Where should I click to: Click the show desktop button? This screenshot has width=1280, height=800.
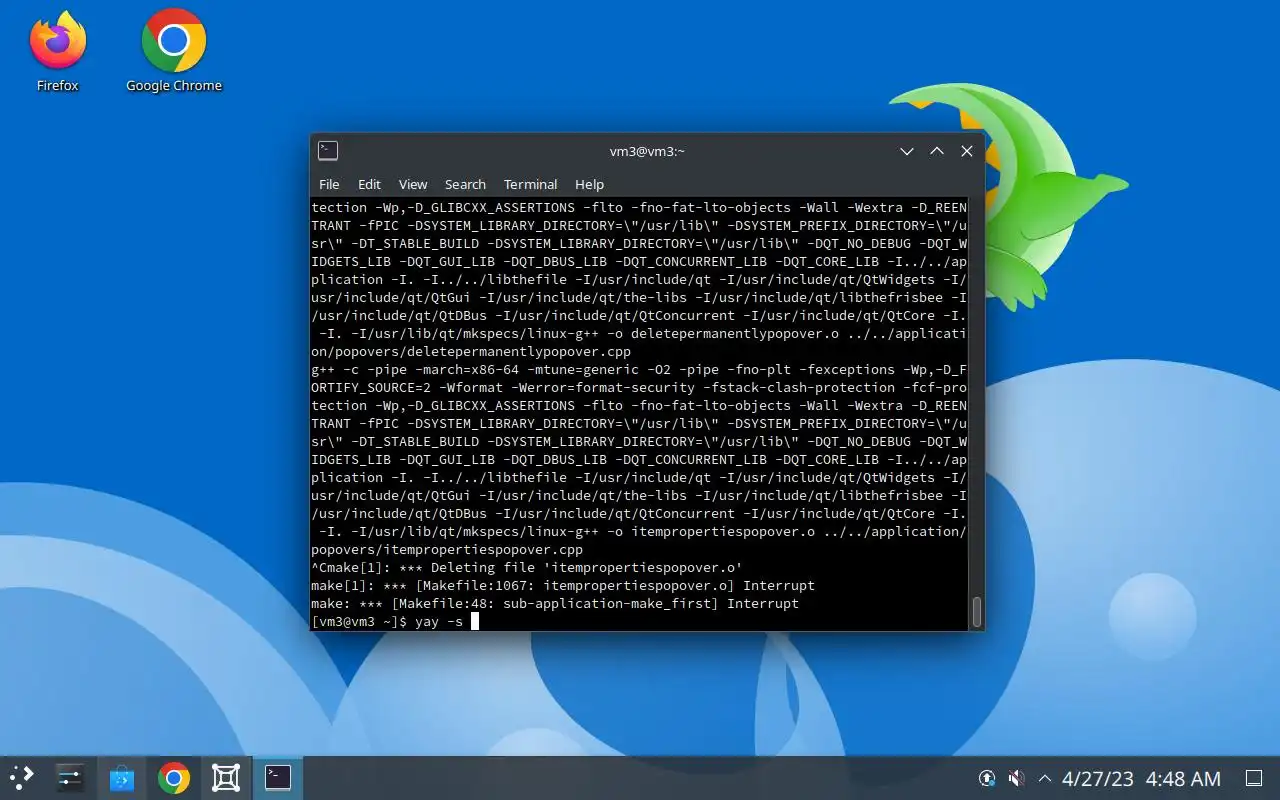(x=1253, y=778)
